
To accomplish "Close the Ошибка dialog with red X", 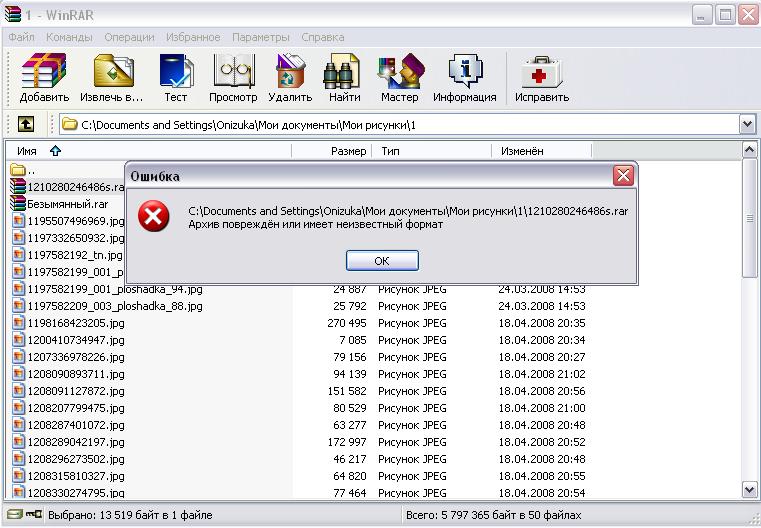I will pyautogui.click(x=623, y=176).
